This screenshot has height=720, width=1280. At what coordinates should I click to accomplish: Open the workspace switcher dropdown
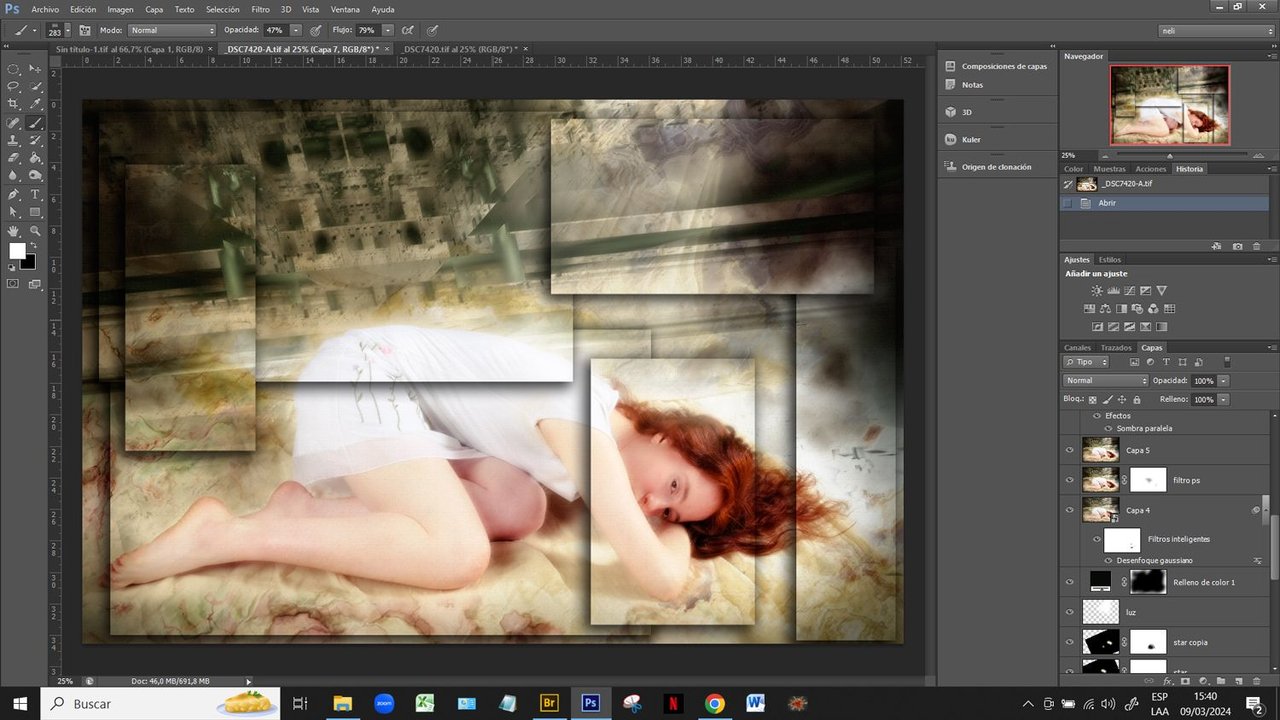(x=1217, y=31)
